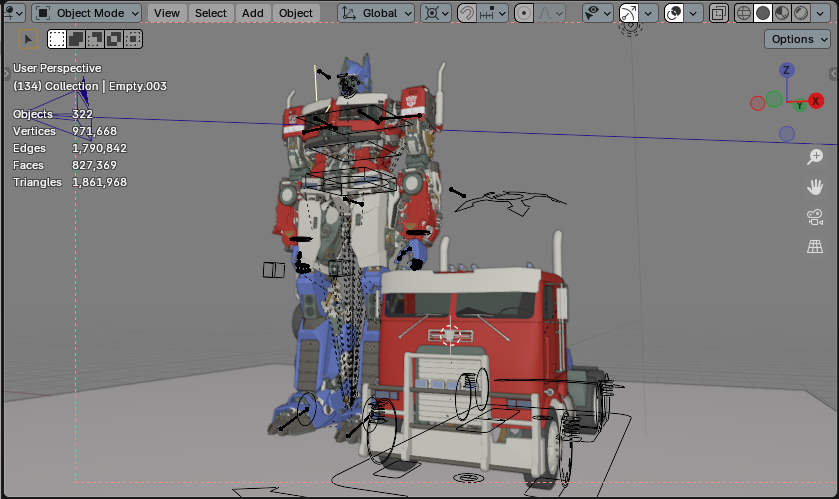
Task: Select material preview shading mode
Action: 782,13
